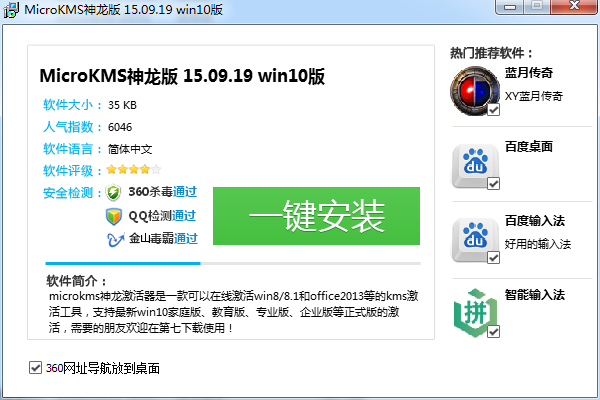Viewport: 600px width, 400px height.
Task: Click the 360杀毒 通过 link
Action: pos(185,191)
